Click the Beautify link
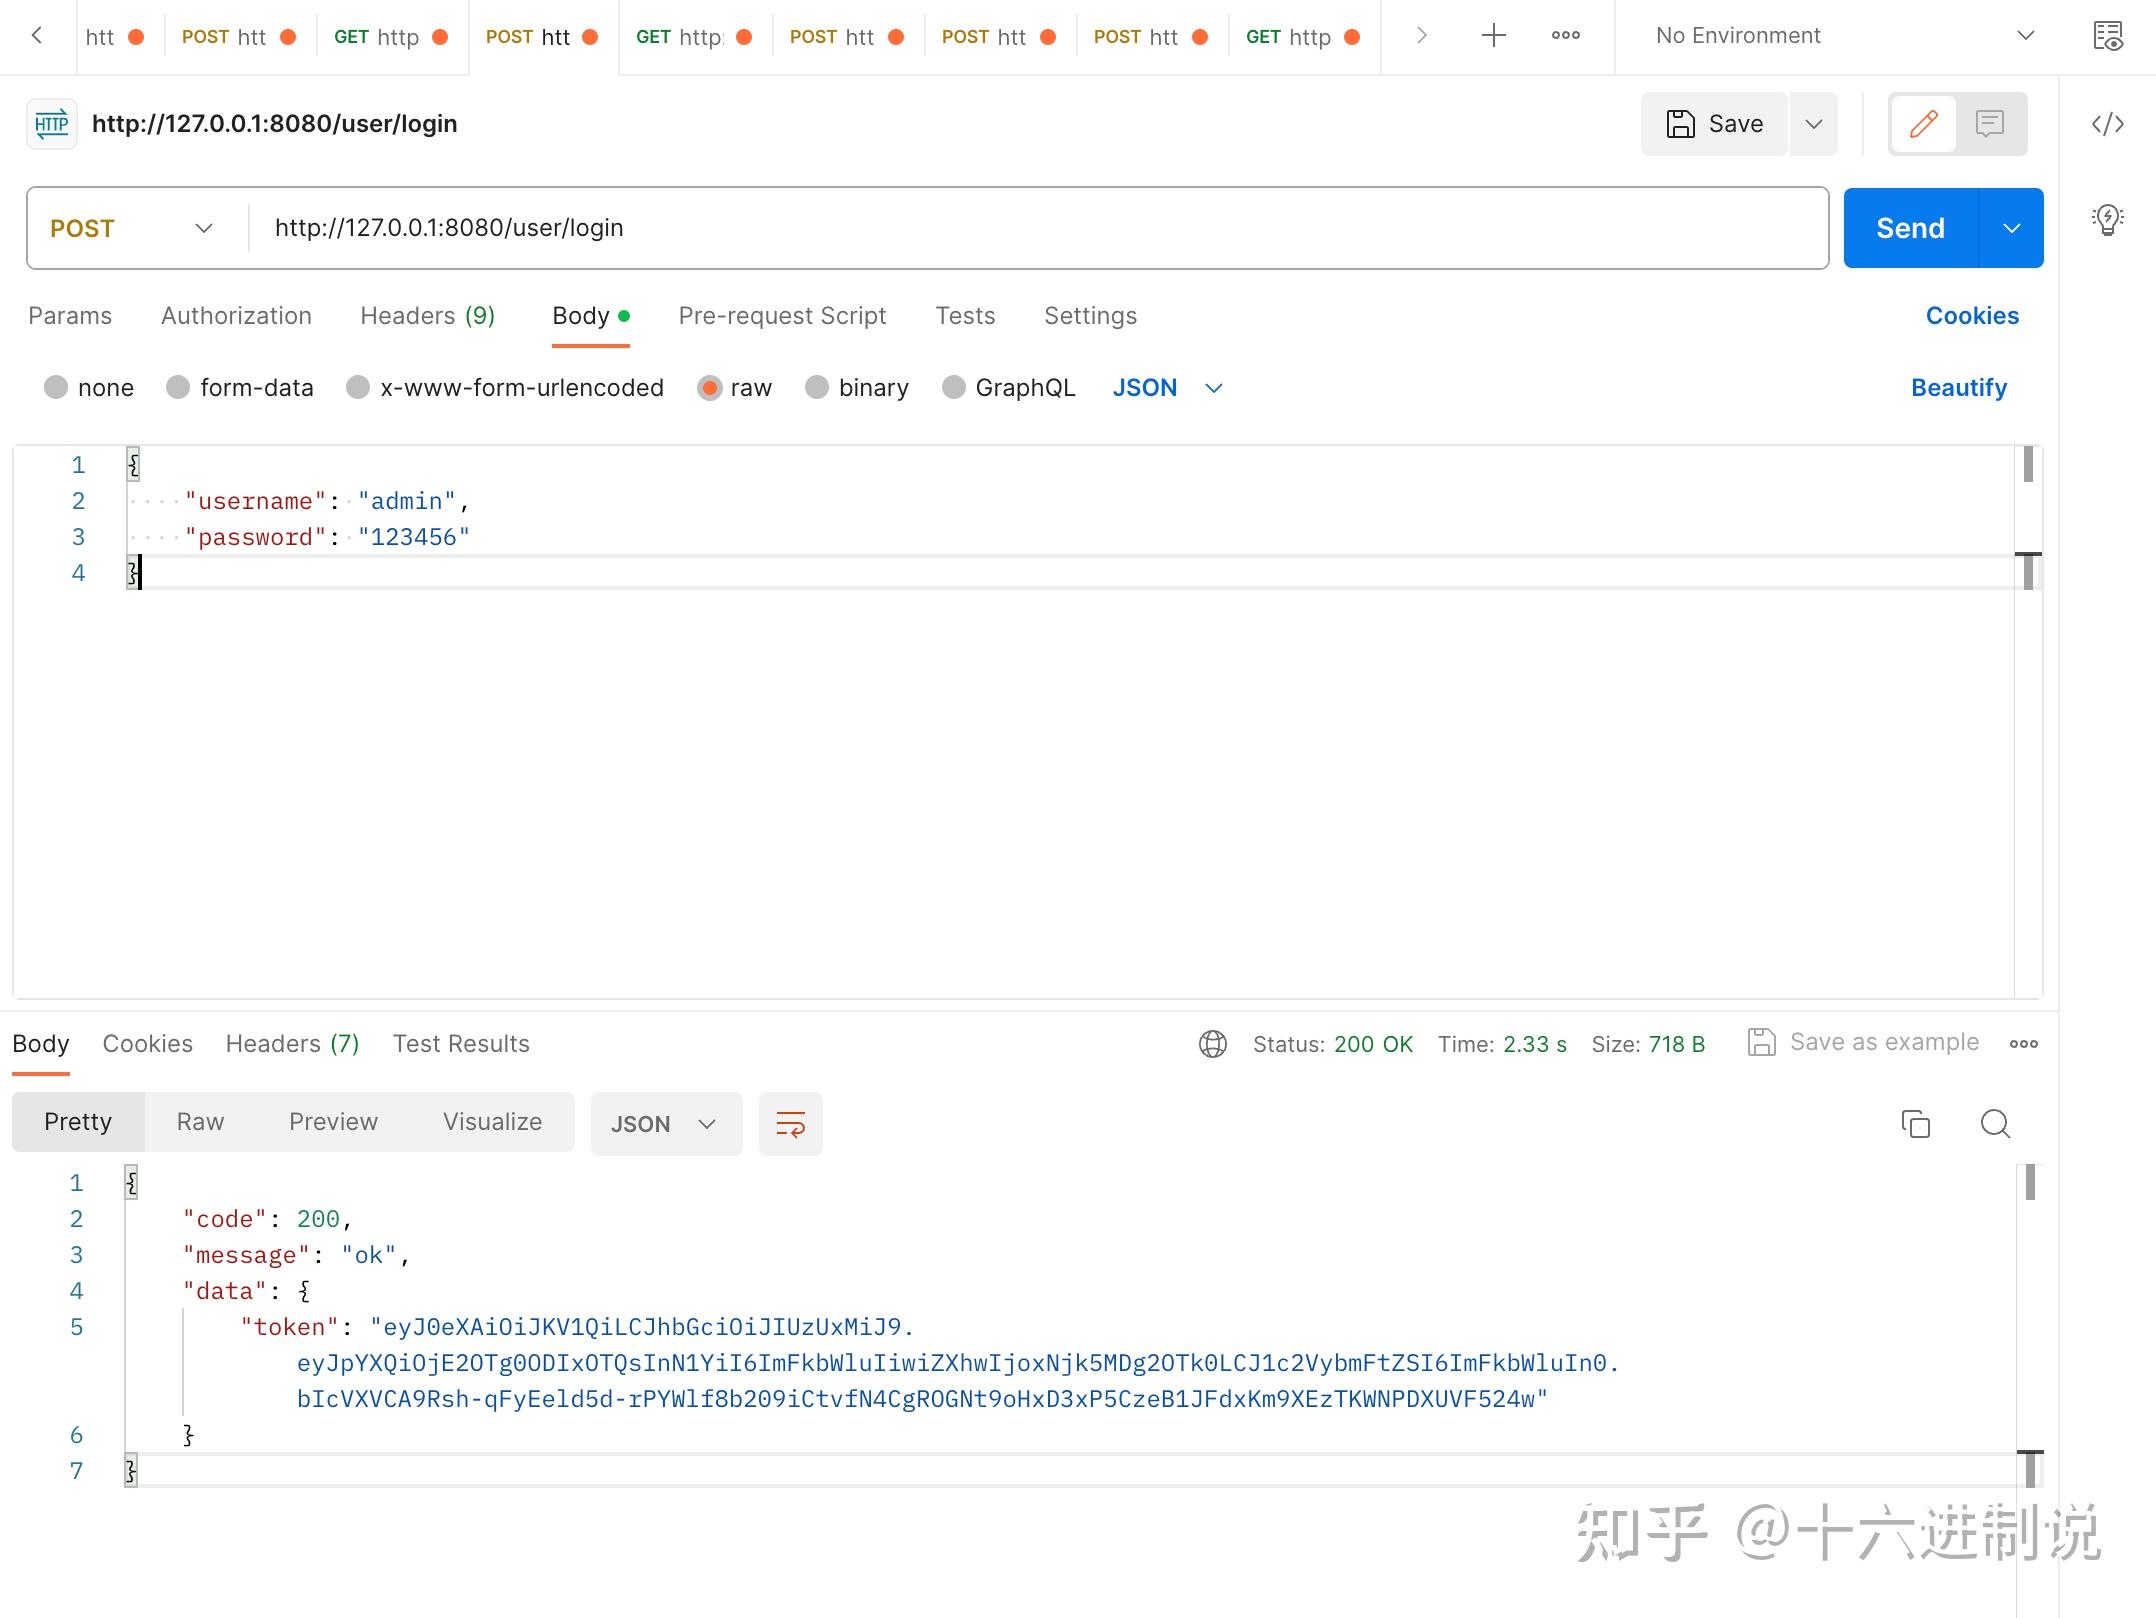2156x1618 pixels. point(1958,387)
